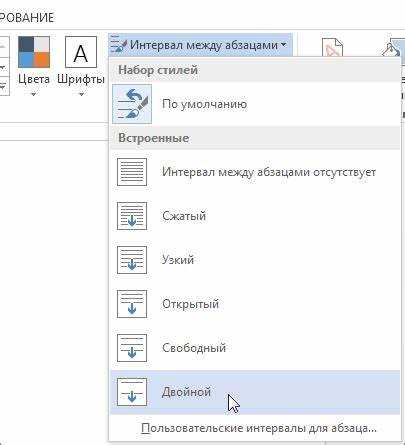Open the Fonts theme button with letter A
The image size is (405, 445).
pos(81,52)
